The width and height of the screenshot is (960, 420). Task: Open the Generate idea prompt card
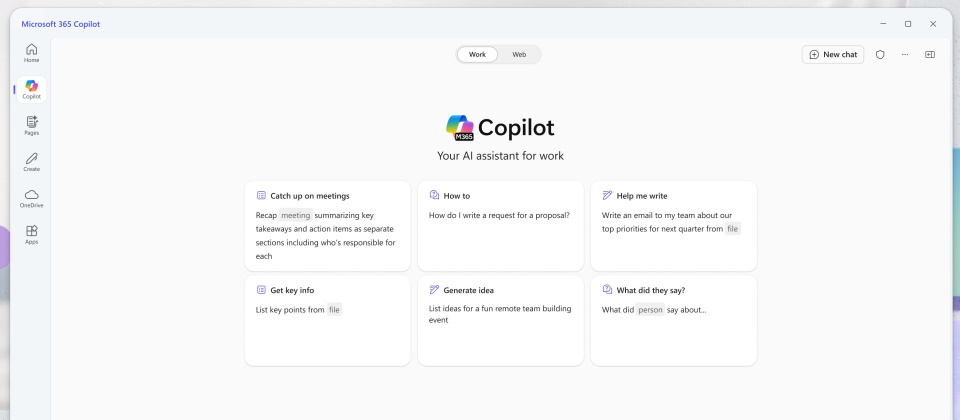(500, 320)
